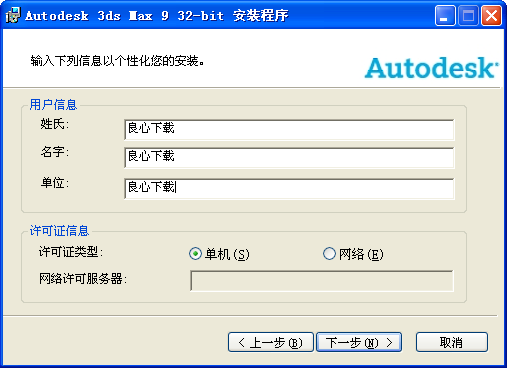Viewport: 507px width, 368px height.
Task: Click the 网络许可服务器 label
Action: click(83, 279)
